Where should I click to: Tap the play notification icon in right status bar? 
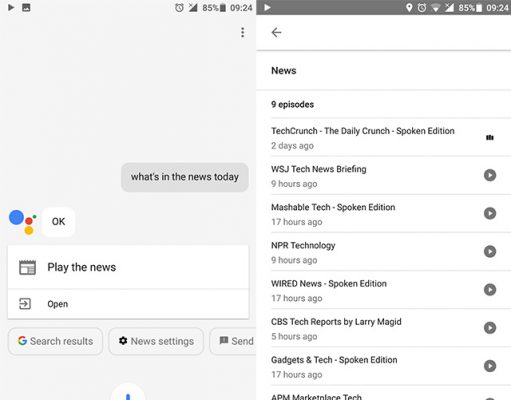[267, 7]
